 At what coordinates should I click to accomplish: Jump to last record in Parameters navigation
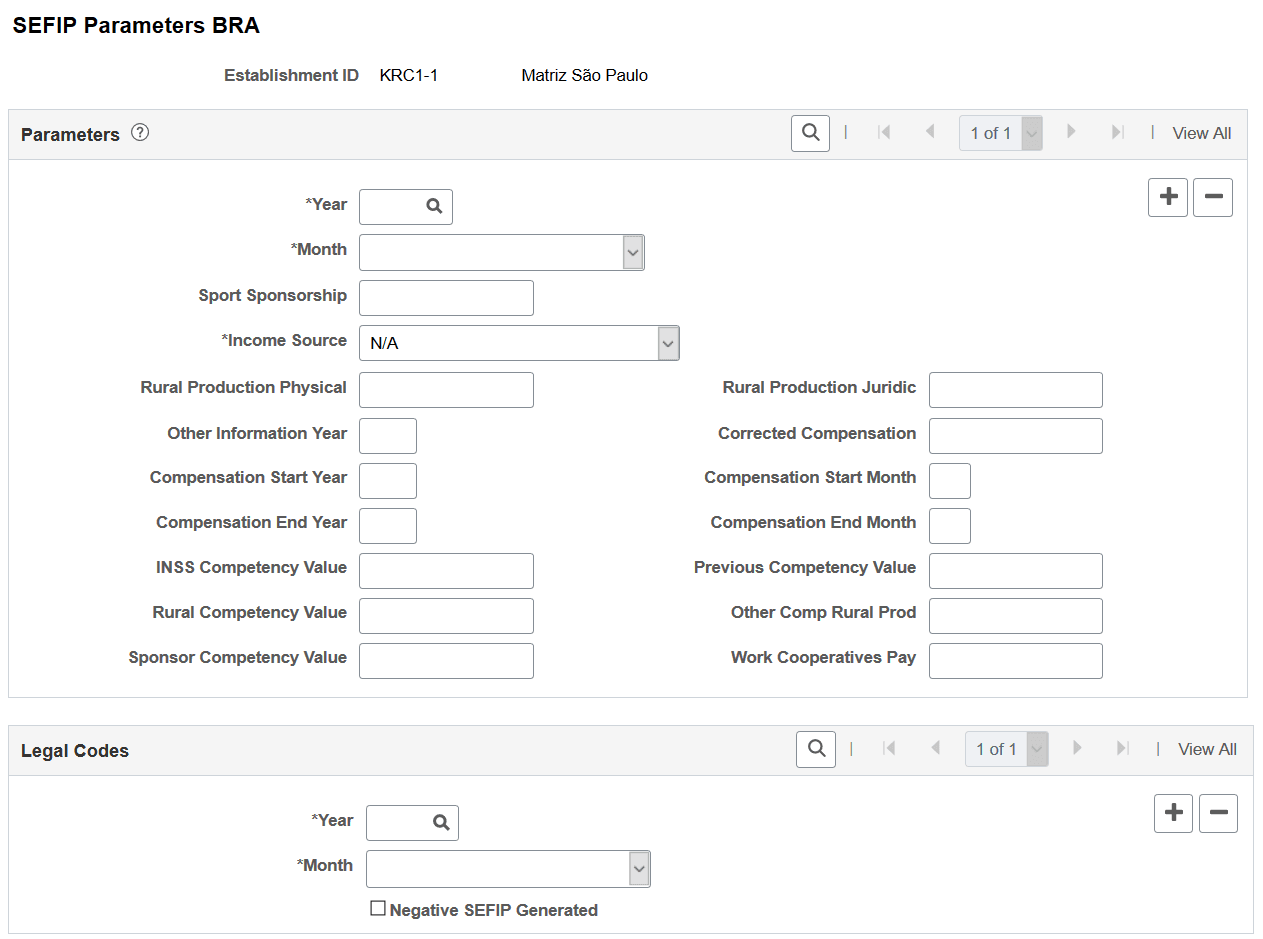tap(1118, 132)
